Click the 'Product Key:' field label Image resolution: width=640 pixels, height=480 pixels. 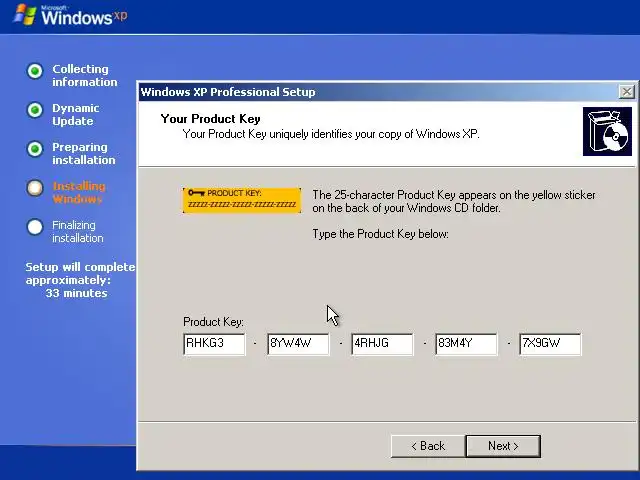coord(213,322)
